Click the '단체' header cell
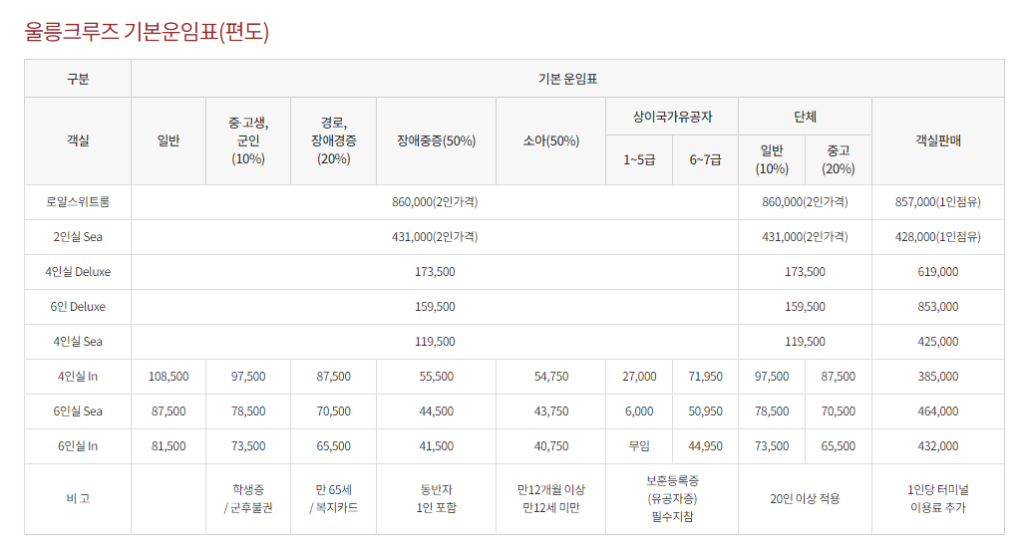The width and height of the screenshot is (1024, 547). (805, 117)
